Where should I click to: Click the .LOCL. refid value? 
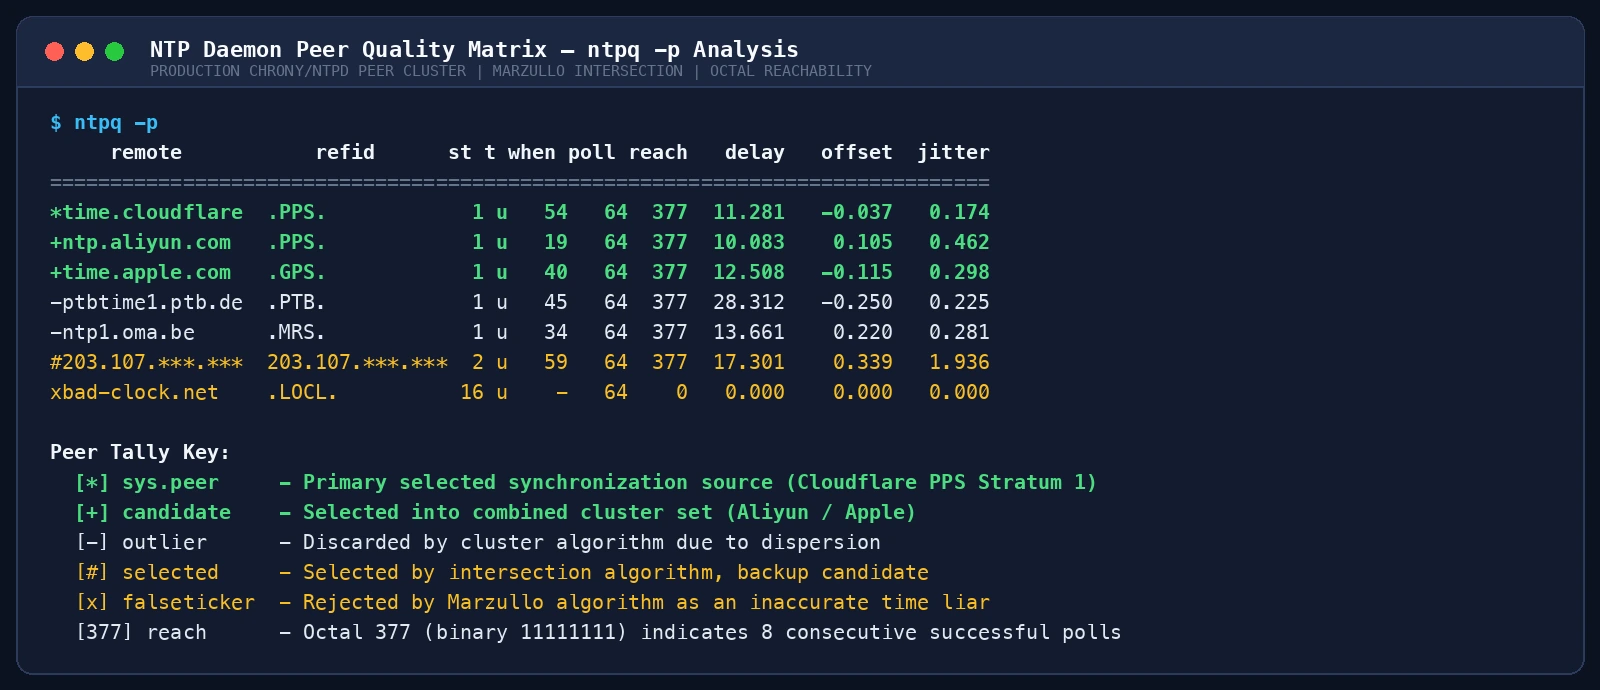coord(302,392)
